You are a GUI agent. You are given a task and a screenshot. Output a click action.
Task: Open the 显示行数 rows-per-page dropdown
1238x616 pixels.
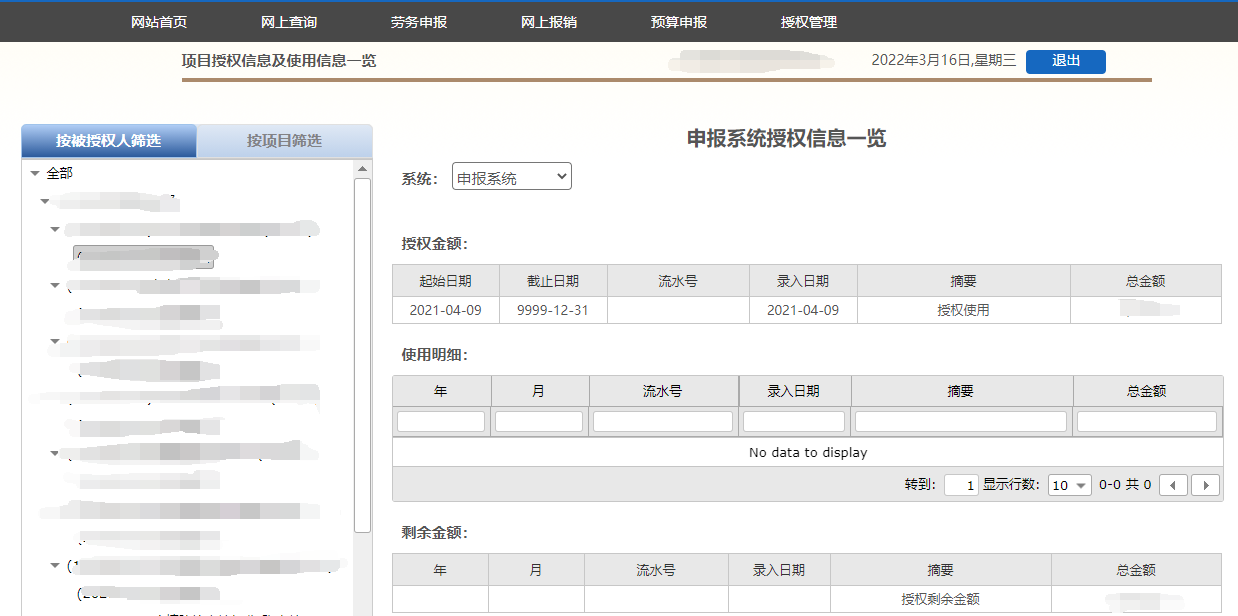(x=1069, y=485)
